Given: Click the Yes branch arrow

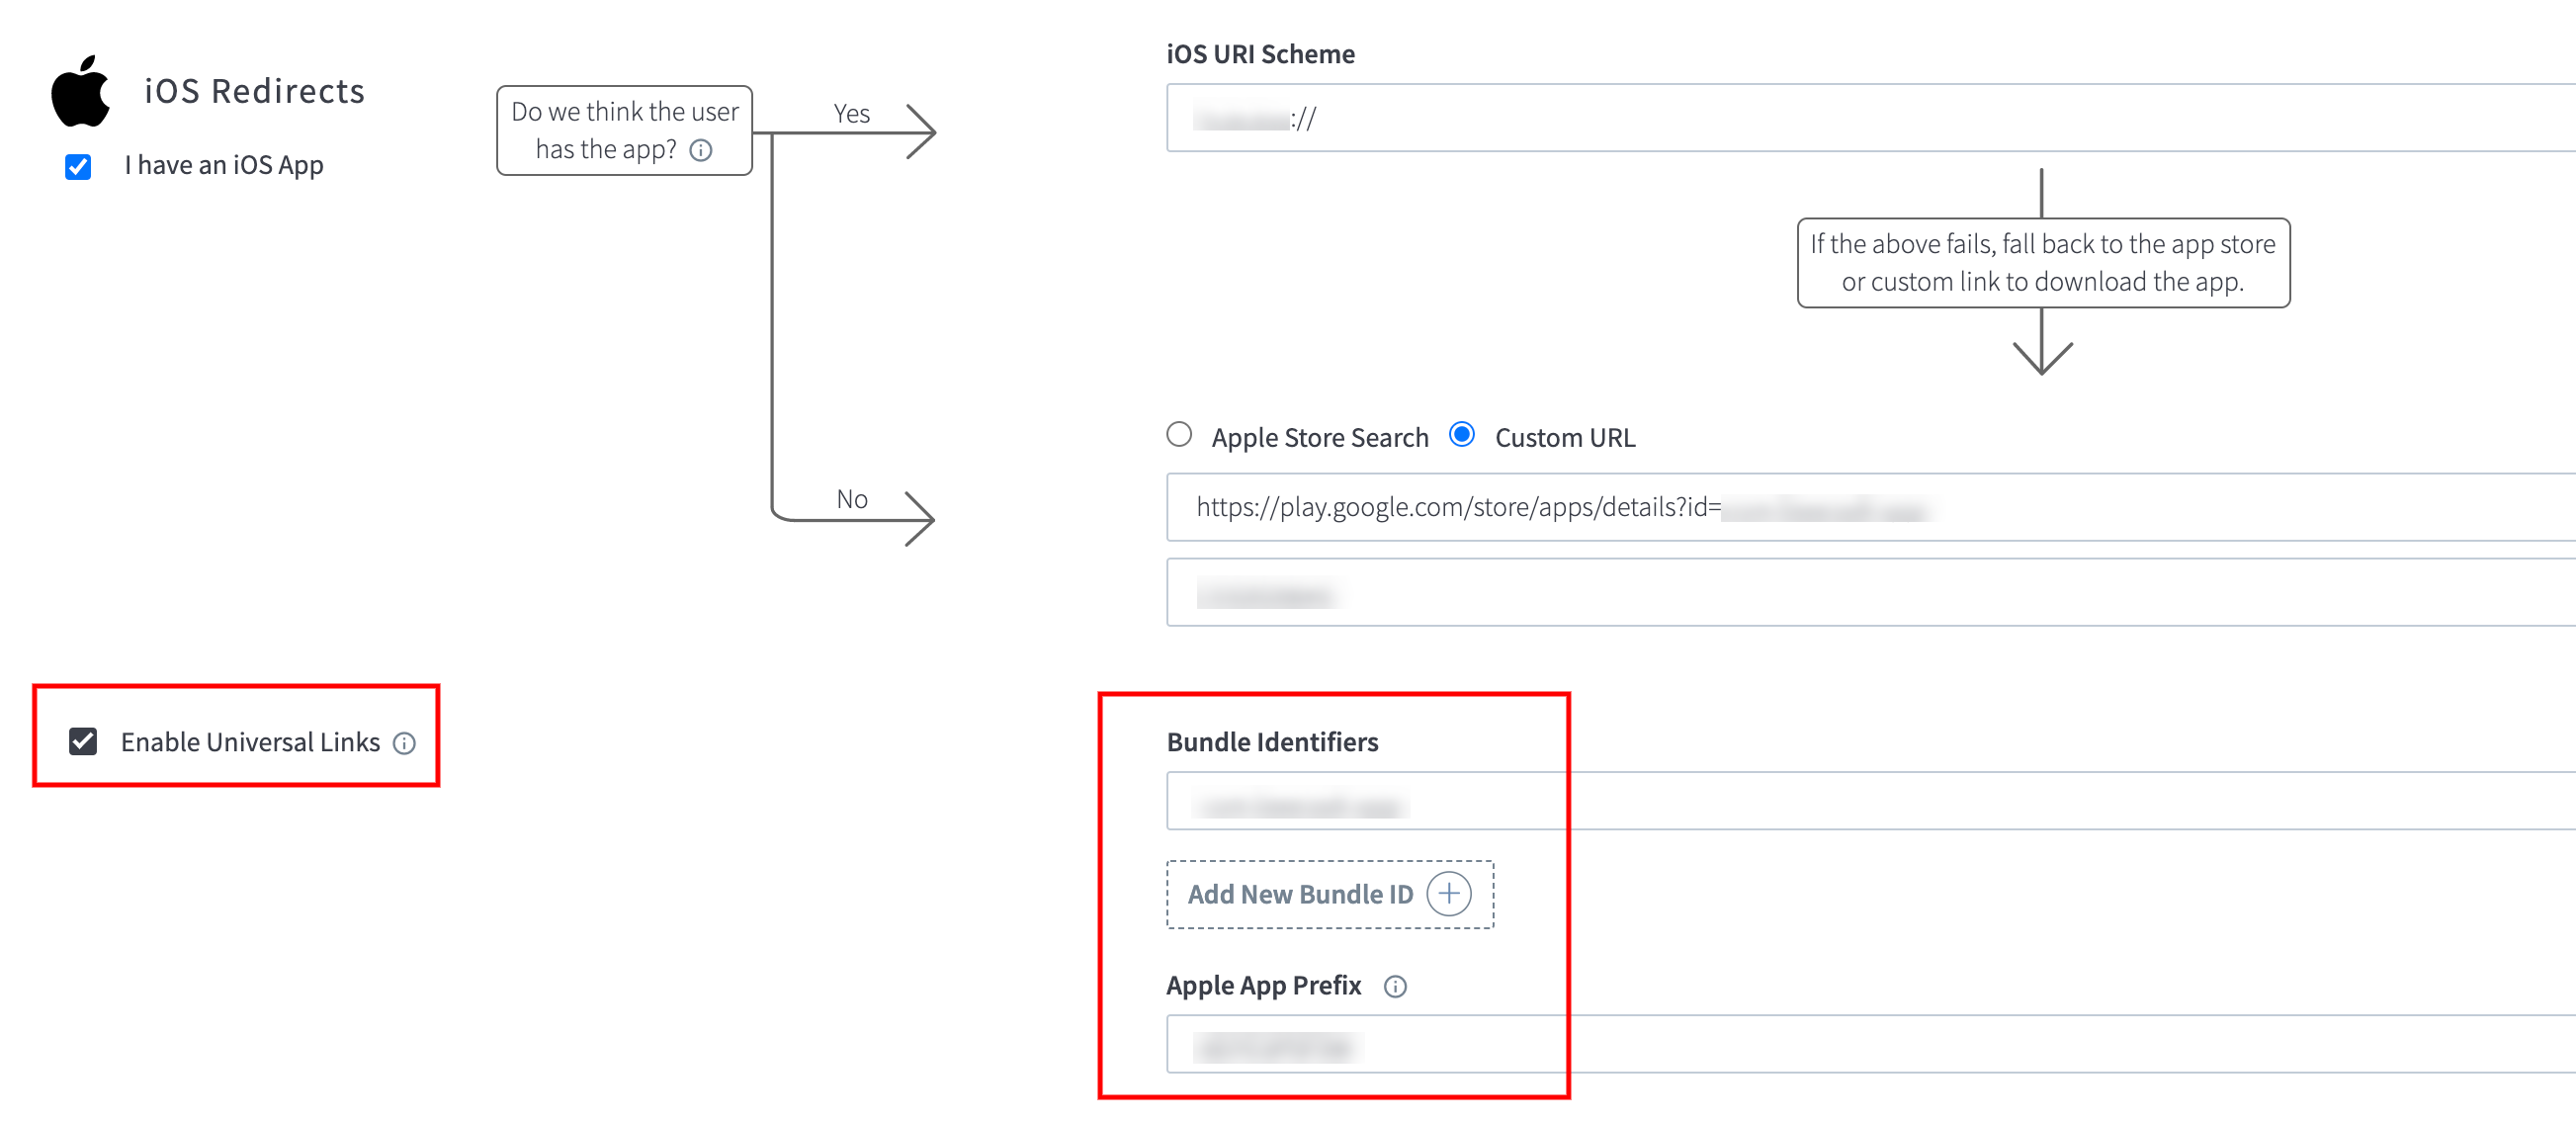Looking at the screenshot, I should (918, 131).
